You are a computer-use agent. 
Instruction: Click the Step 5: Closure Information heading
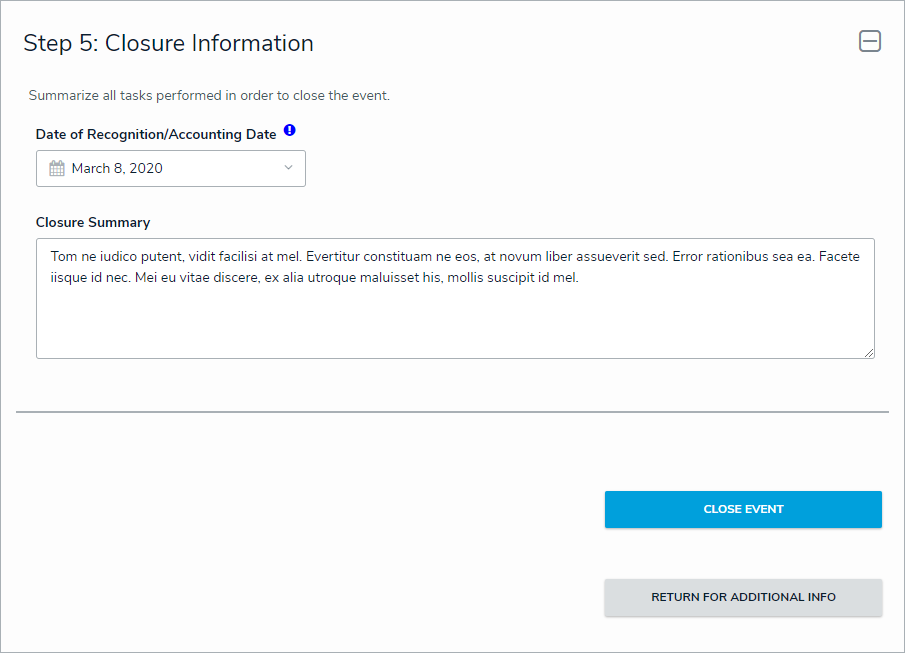click(168, 43)
